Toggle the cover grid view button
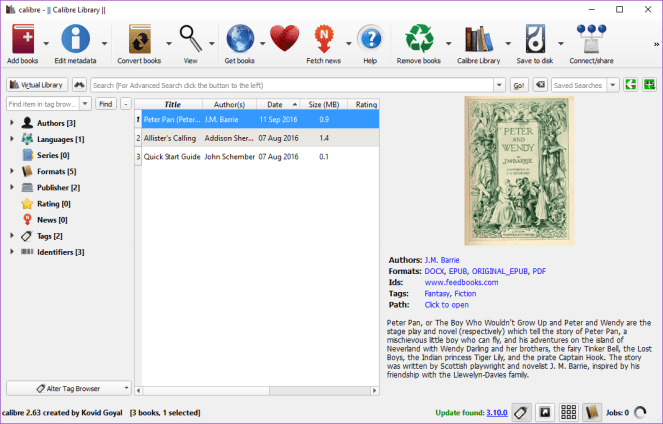Image resolution: width=663 pixels, height=424 pixels. pos(568,411)
